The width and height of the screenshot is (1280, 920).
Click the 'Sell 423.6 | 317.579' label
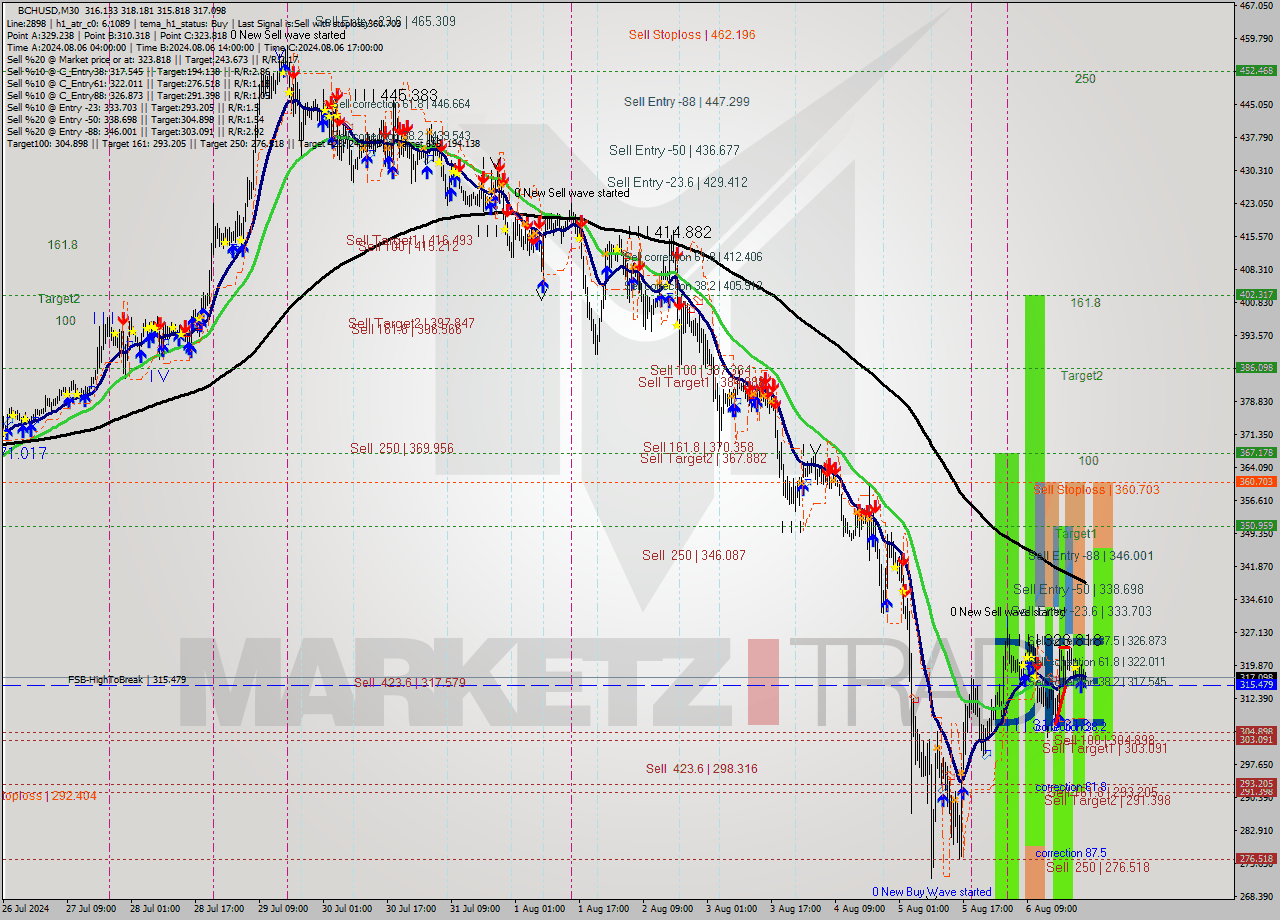click(x=410, y=683)
